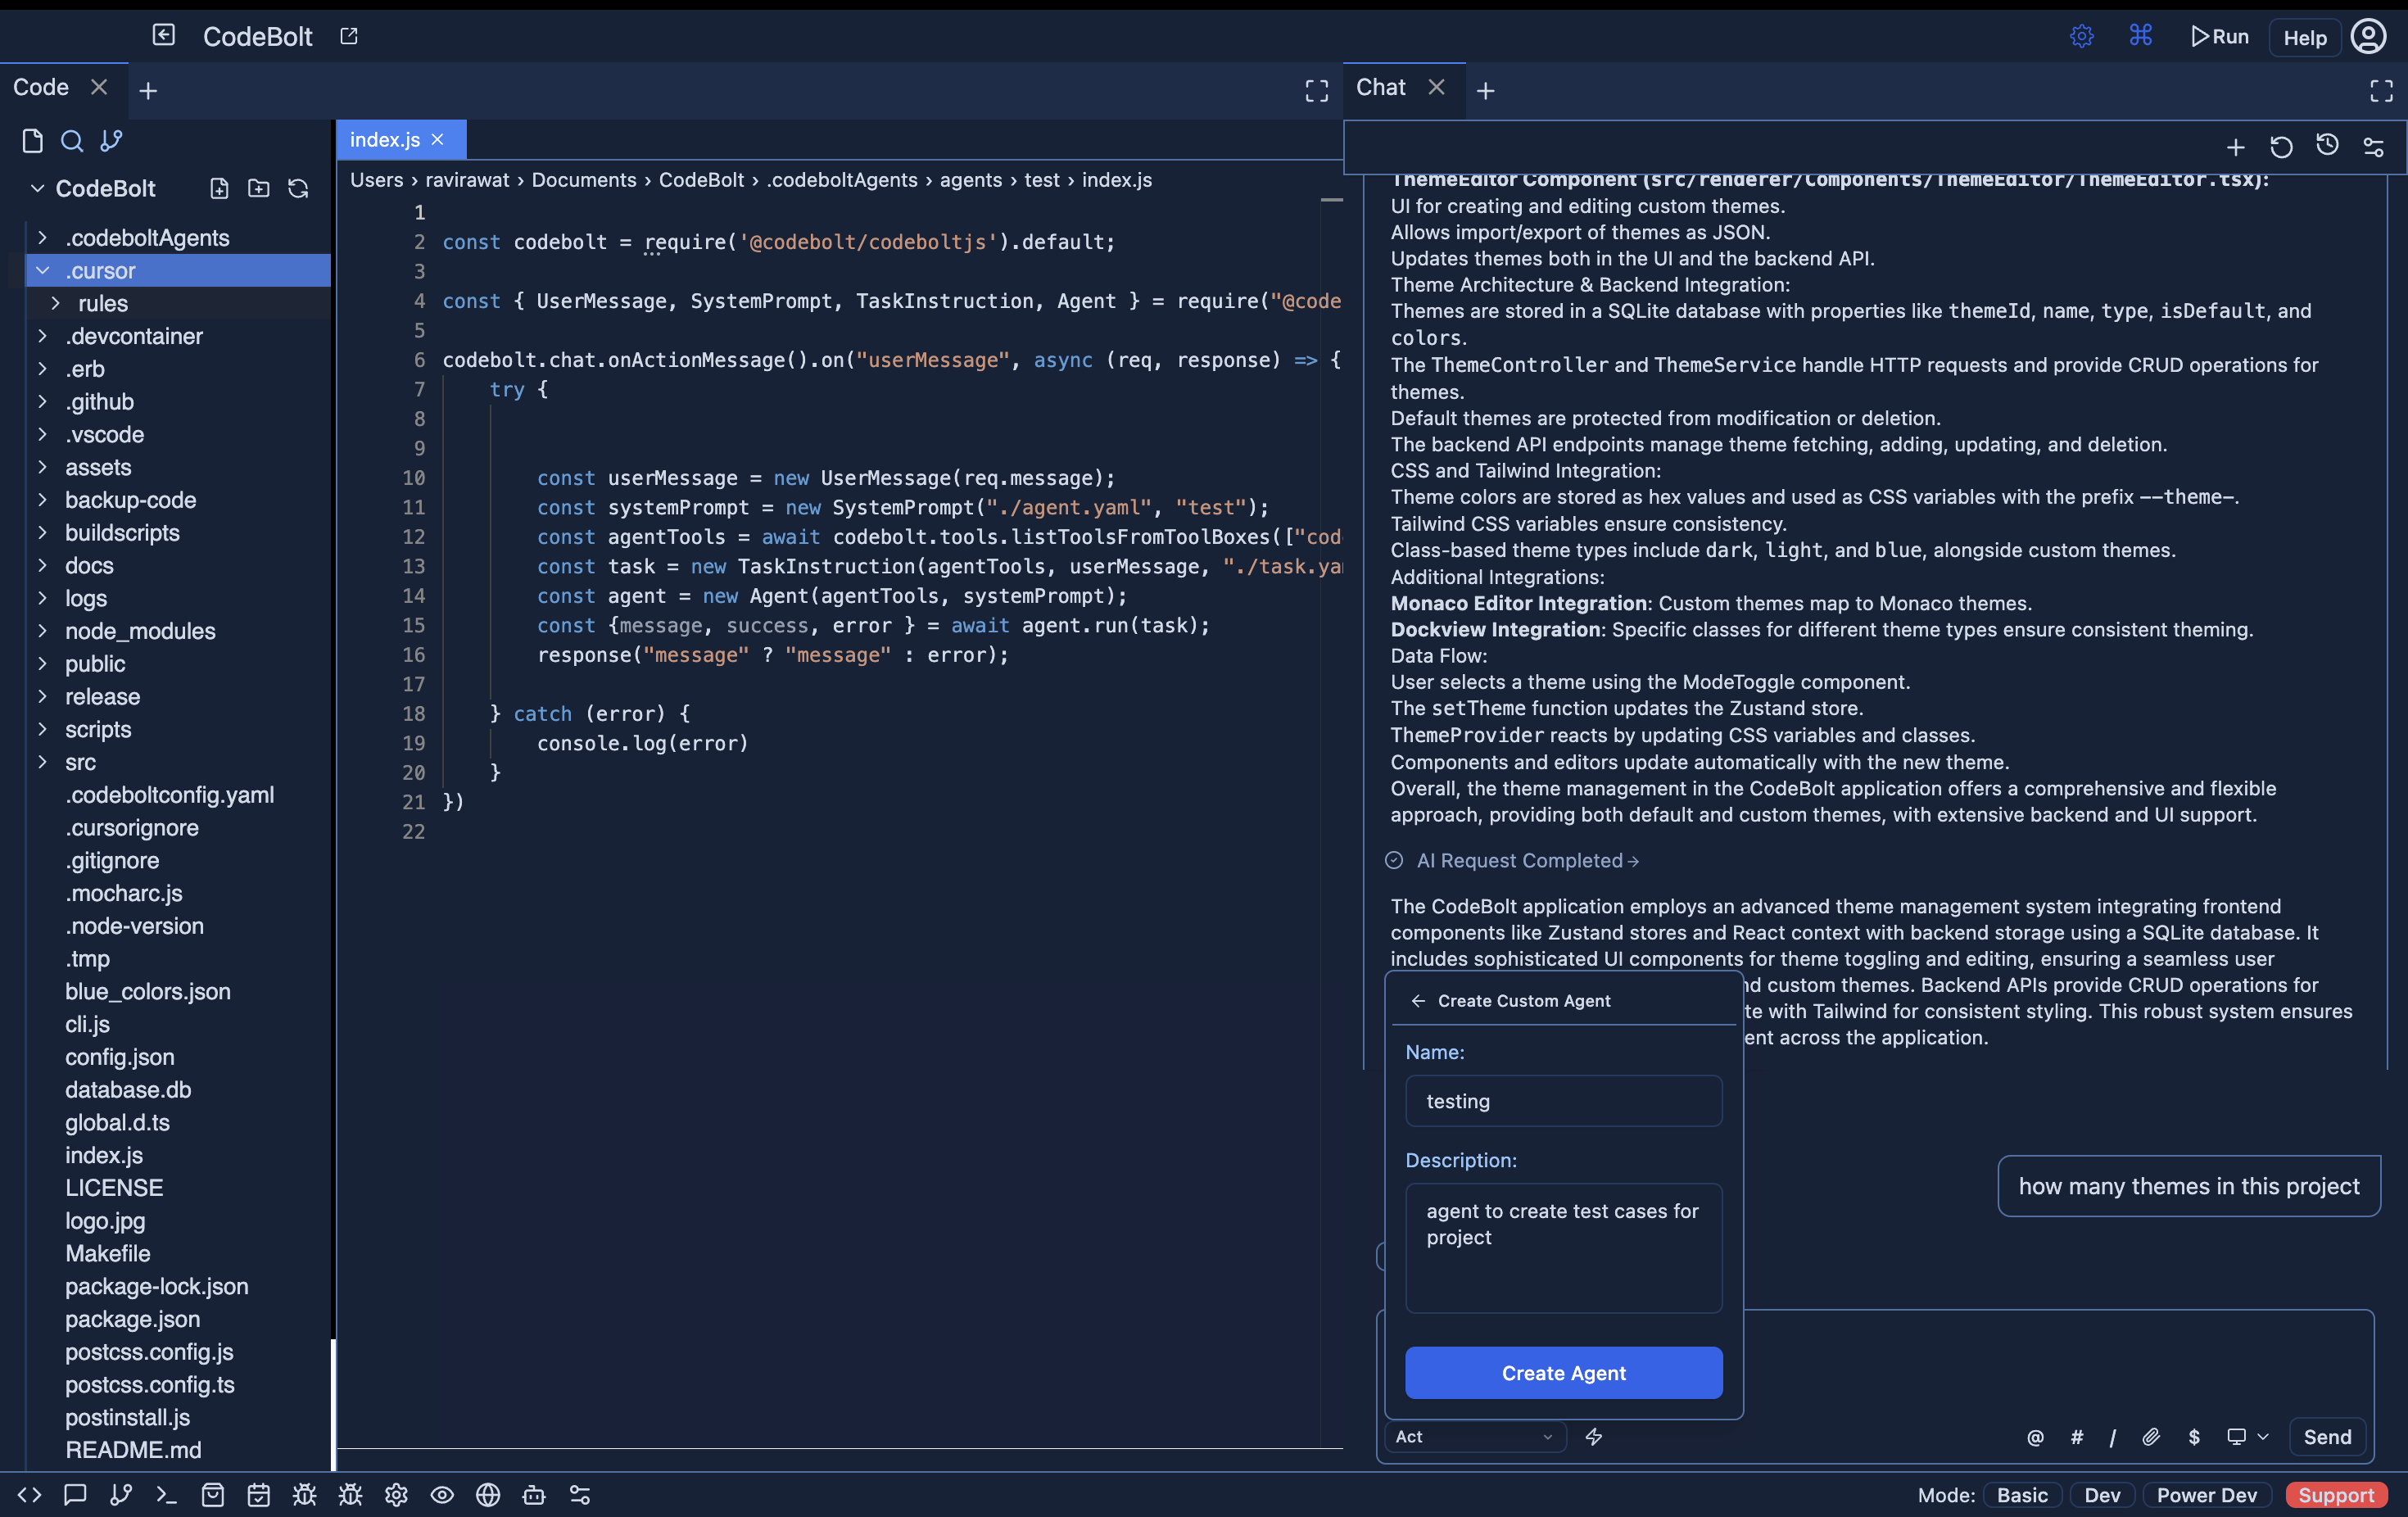
Task: Refresh the CodeBolt file tree
Action: (x=298, y=188)
